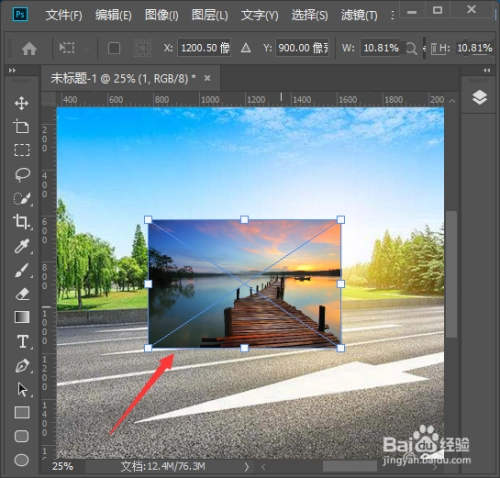The width and height of the screenshot is (500, 478).
Task: Select the Eyedropper tool
Action: click(22, 246)
